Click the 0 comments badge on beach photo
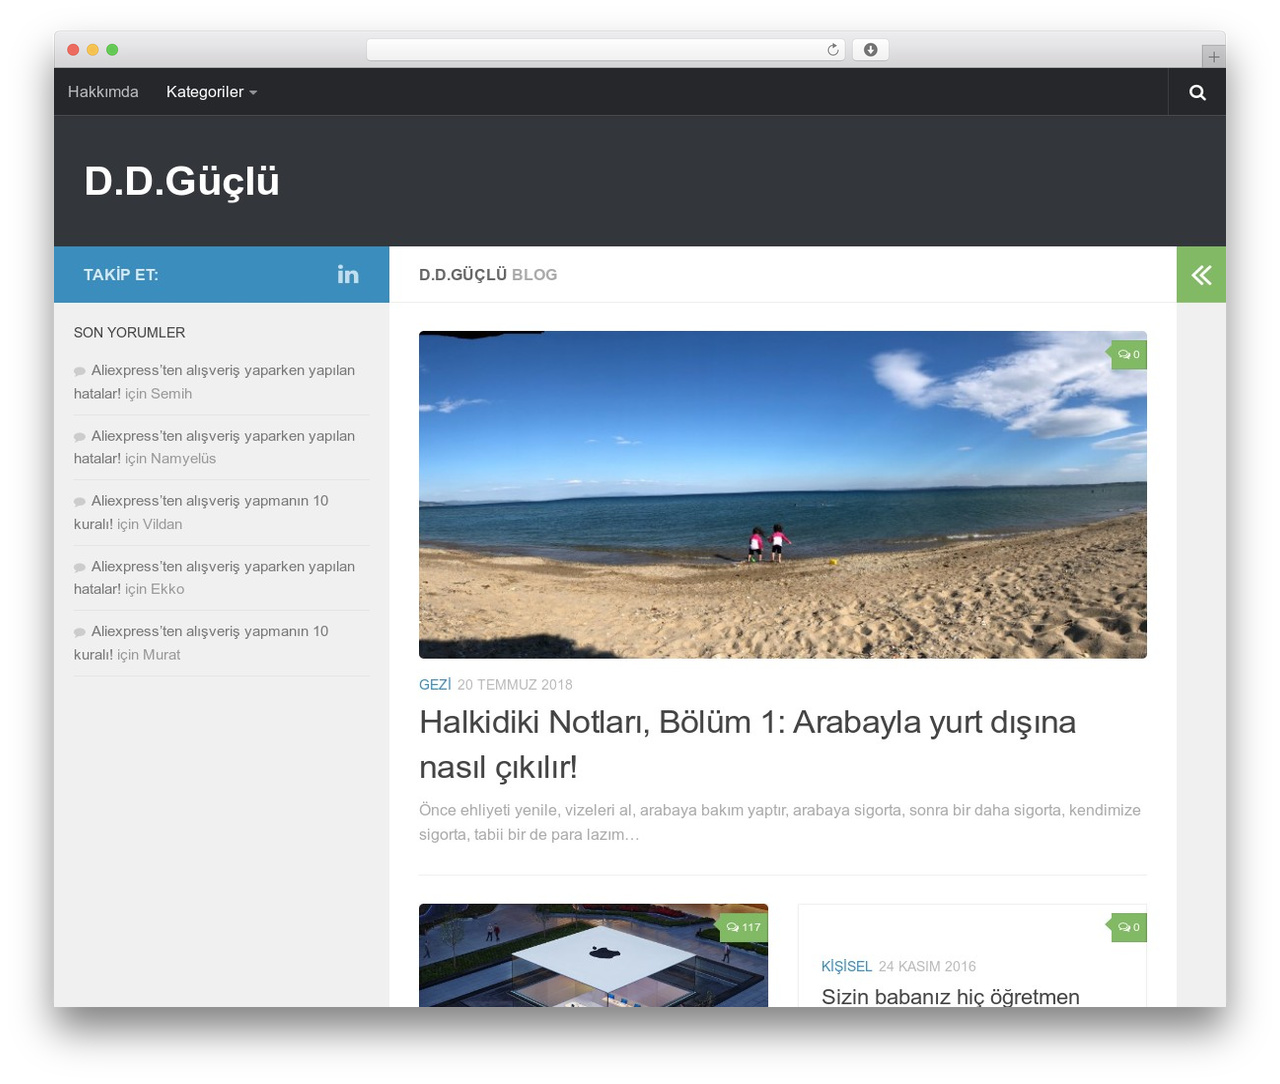1280x1084 pixels. (x=1128, y=355)
